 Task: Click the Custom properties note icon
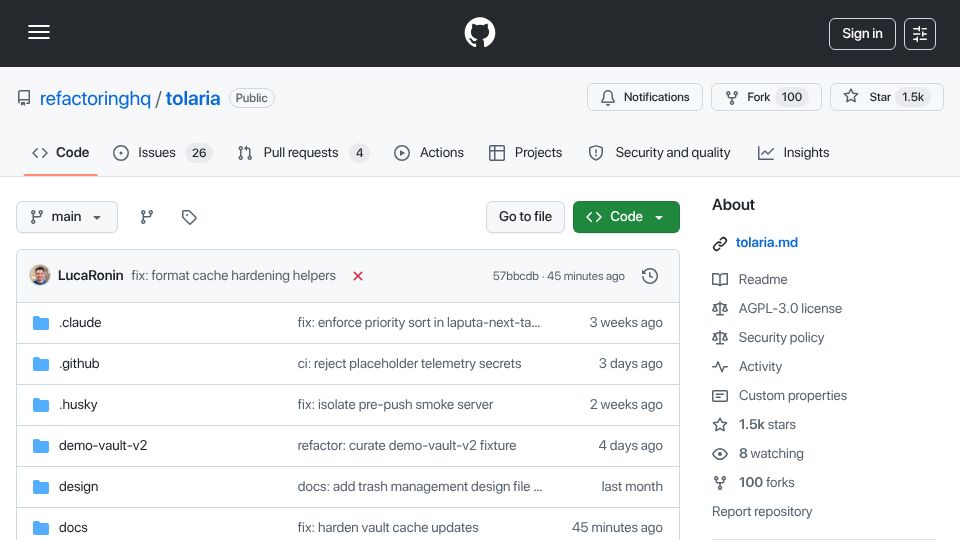tap(720, 396)
